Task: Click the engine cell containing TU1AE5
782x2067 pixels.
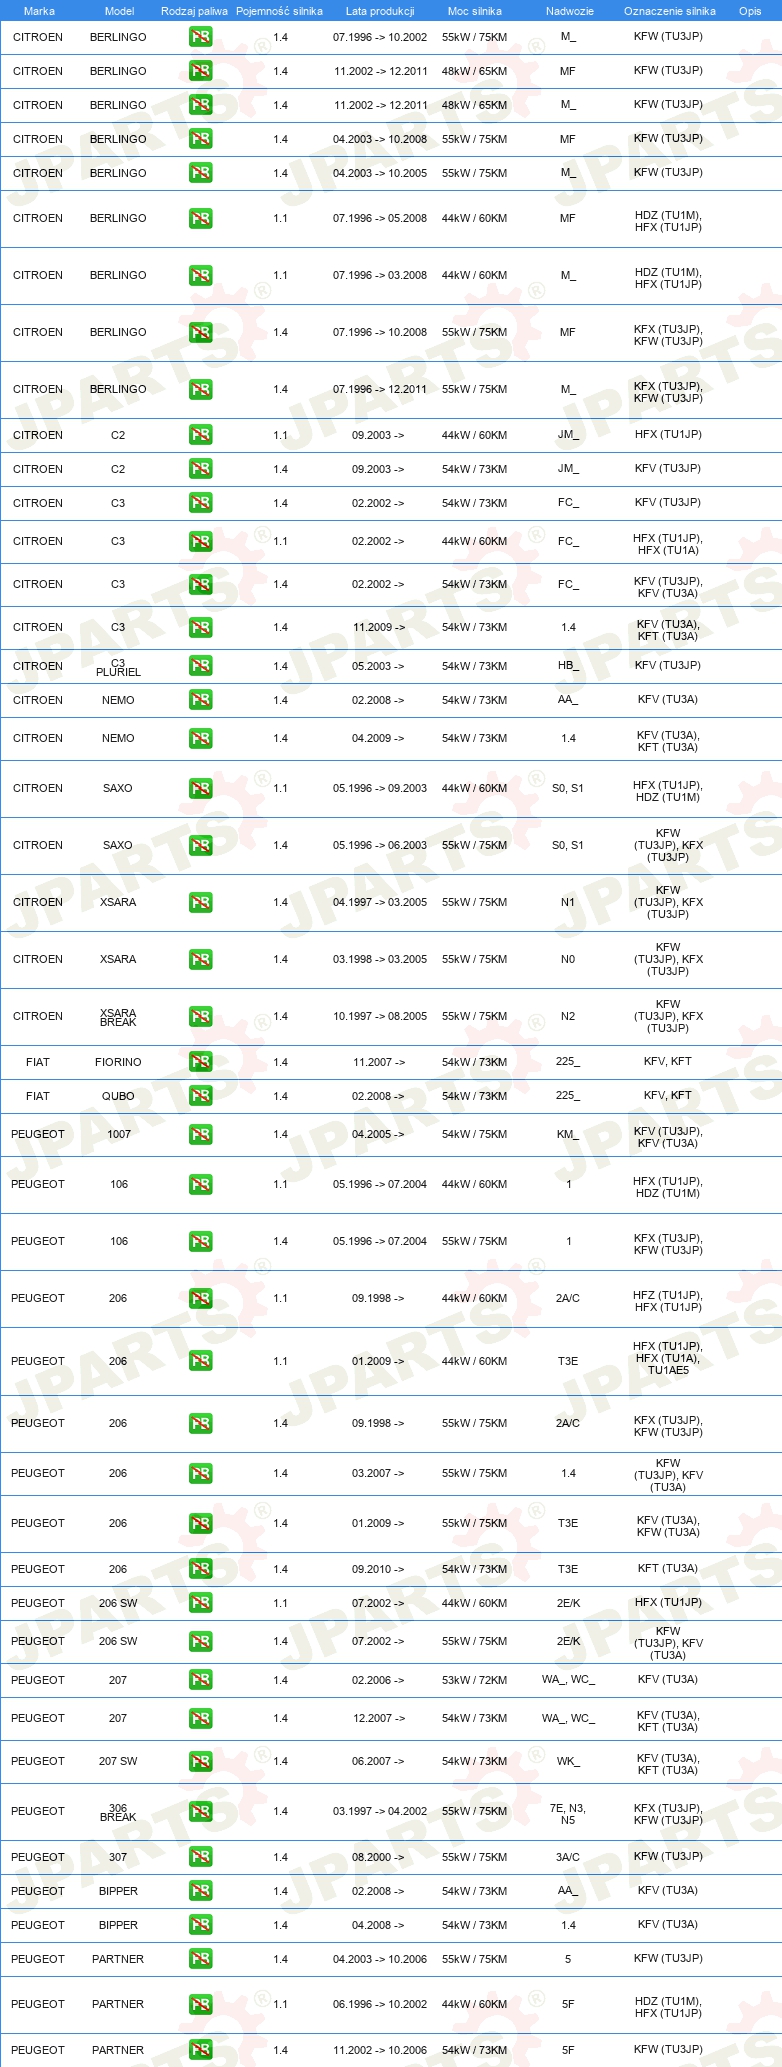Action: click(x=668, y=1358)
